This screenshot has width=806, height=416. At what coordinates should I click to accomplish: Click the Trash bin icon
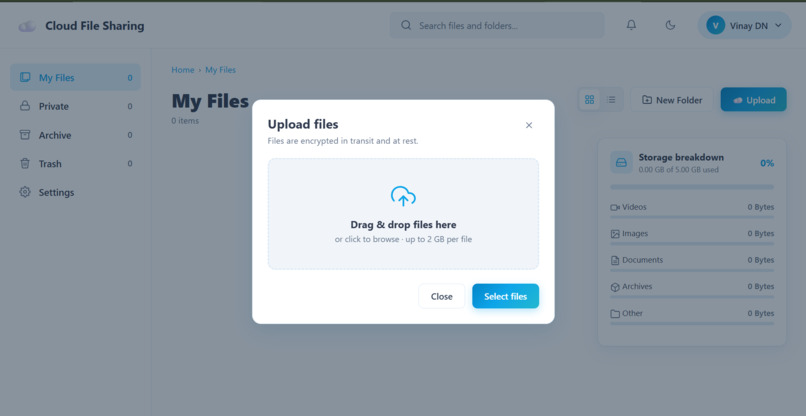pyautogui.click(x=25, y=164)
